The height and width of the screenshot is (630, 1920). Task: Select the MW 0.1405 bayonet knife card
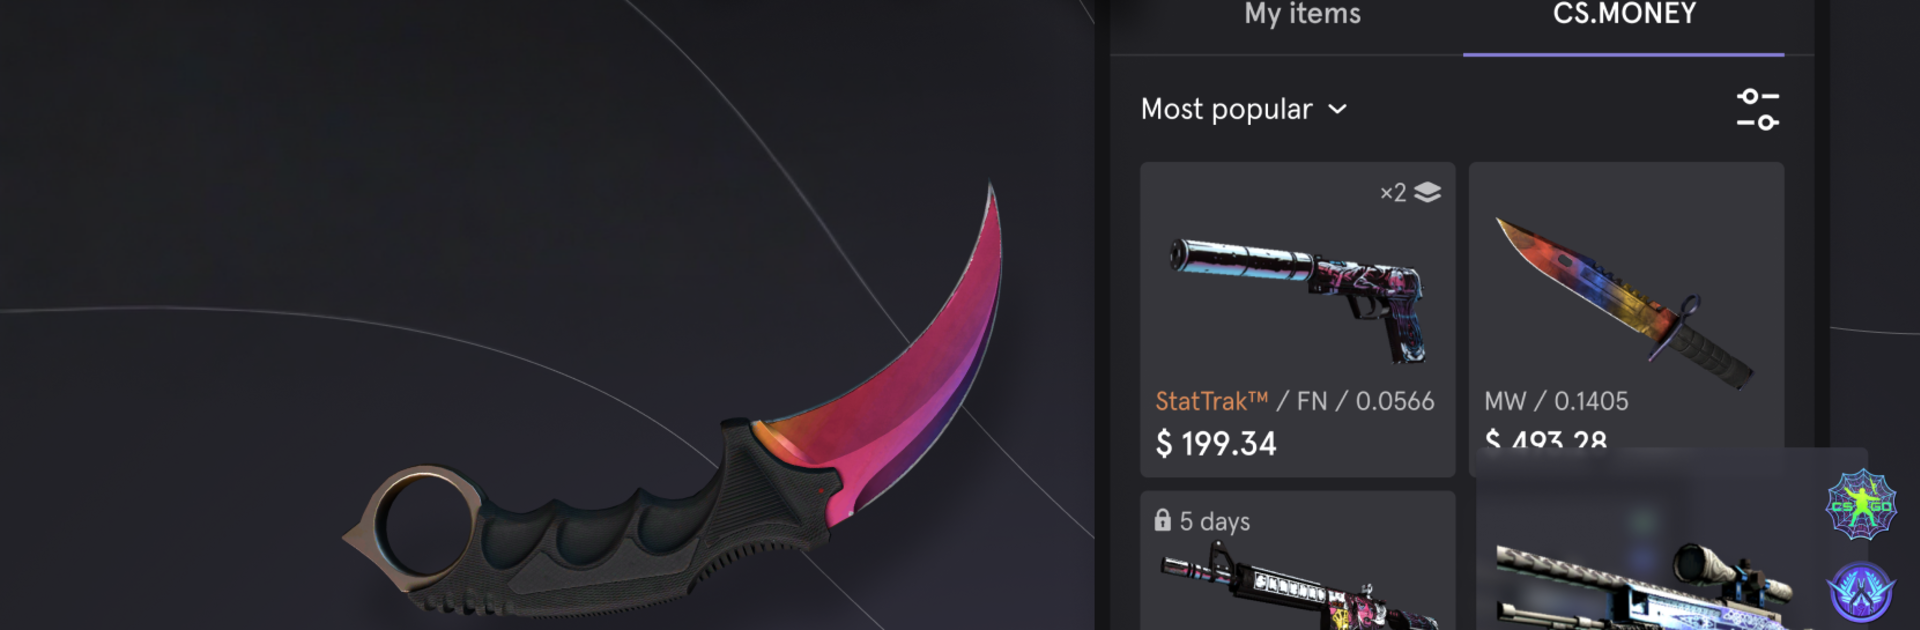(x=1626, y=305)
